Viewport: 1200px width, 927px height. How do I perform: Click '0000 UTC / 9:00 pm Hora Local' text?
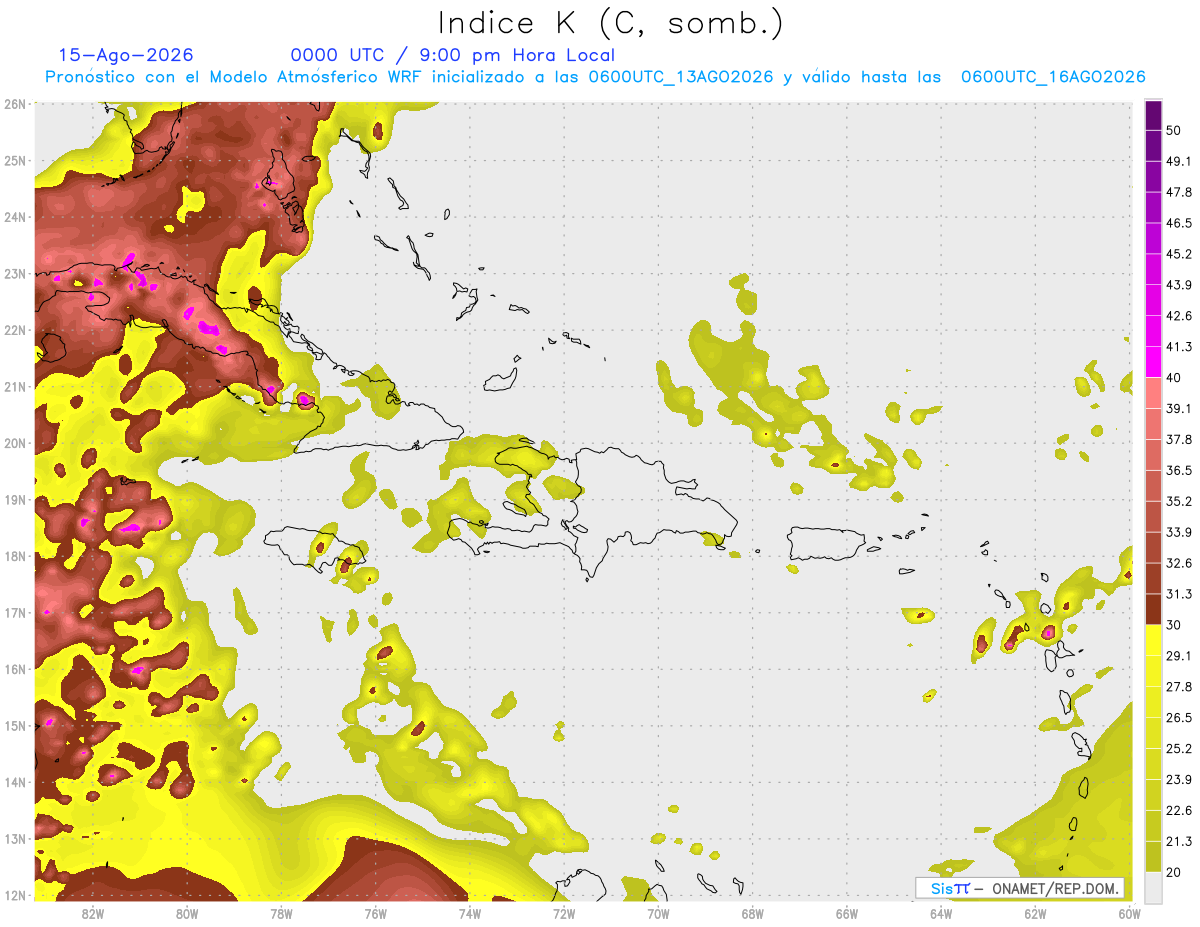pos(453,55)
